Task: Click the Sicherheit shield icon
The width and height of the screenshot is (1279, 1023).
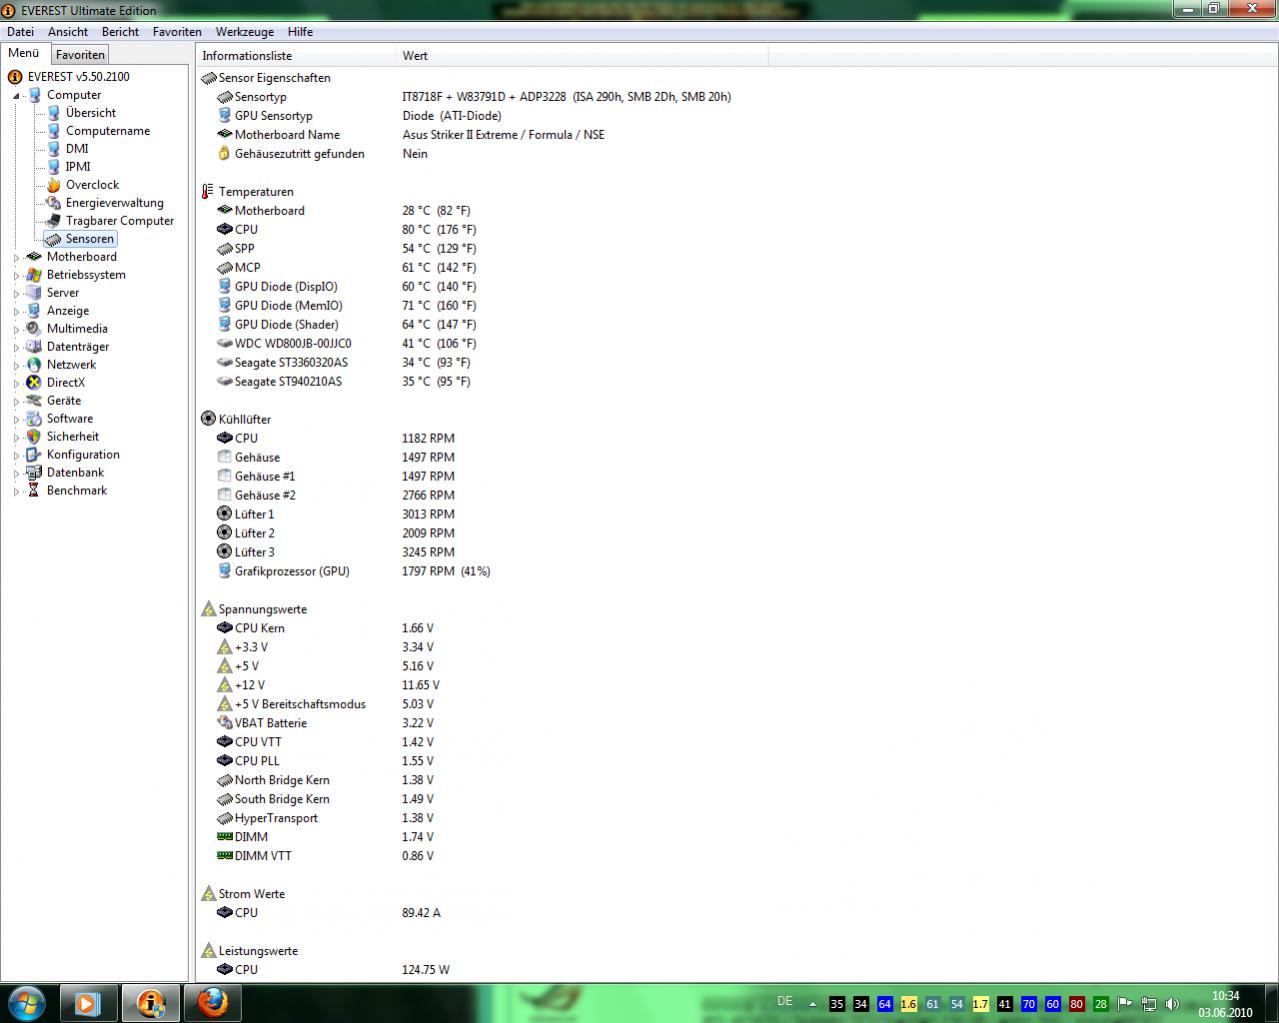Action: (x=34, y=437)
